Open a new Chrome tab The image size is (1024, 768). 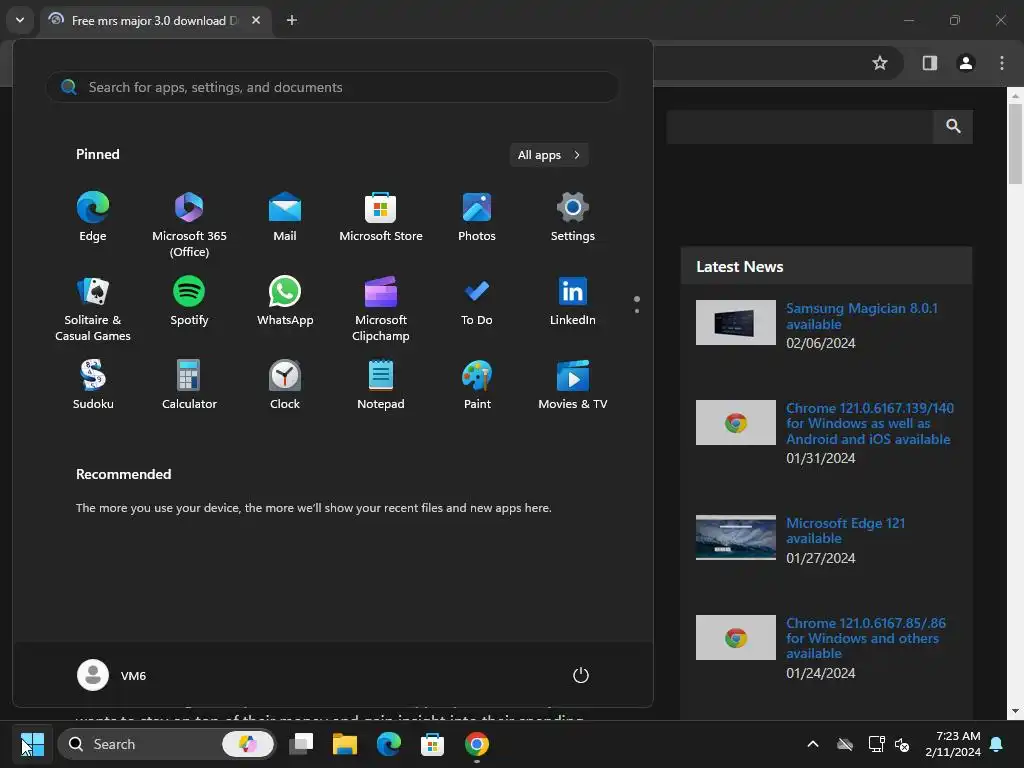[x=292, y=20]
